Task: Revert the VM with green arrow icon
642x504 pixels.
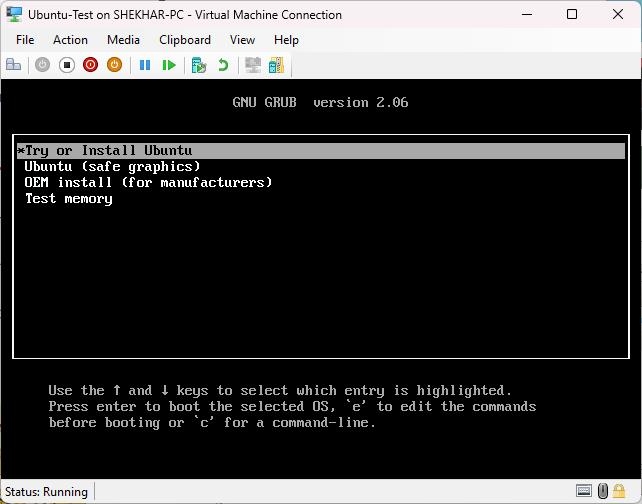Action: (x=223, y=65)
